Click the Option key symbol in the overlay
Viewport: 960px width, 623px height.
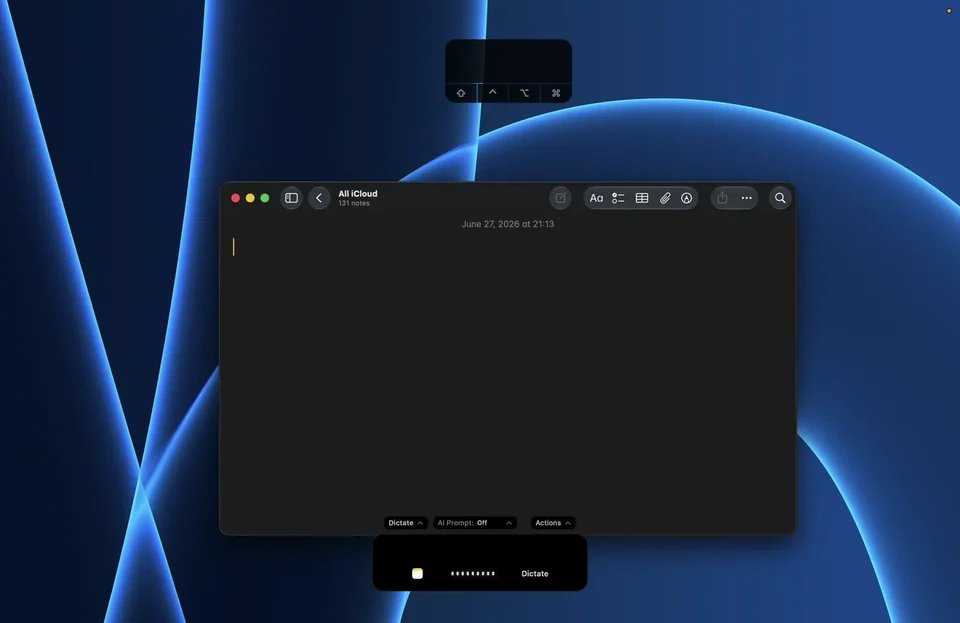point(525,93)
